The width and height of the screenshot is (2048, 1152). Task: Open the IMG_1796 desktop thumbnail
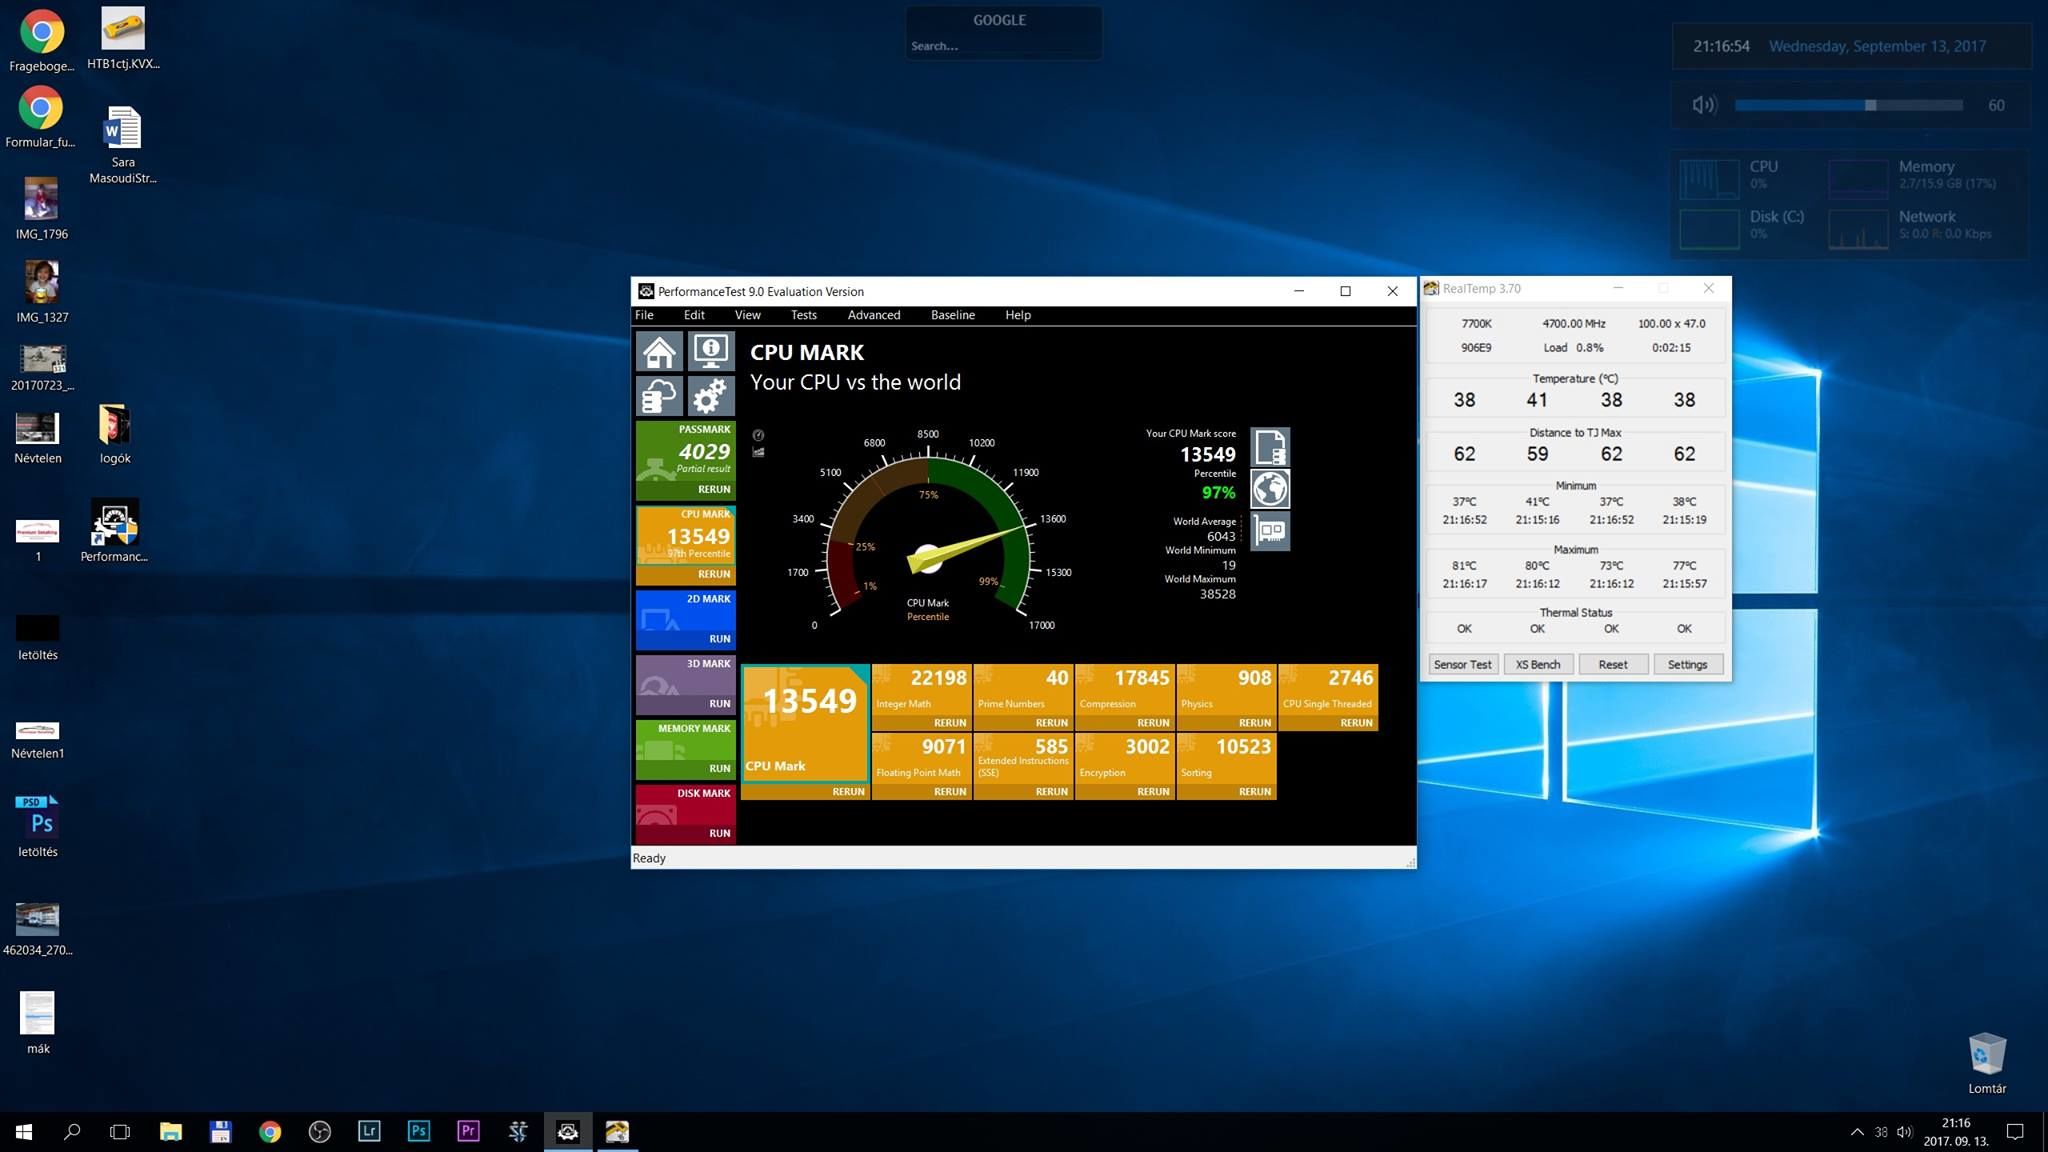(x=41, y=209)
